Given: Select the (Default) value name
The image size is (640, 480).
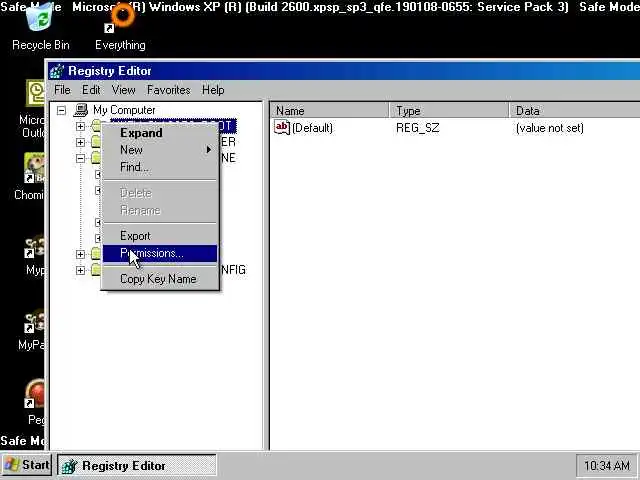Looking at the screenshot, I should 312,128.
